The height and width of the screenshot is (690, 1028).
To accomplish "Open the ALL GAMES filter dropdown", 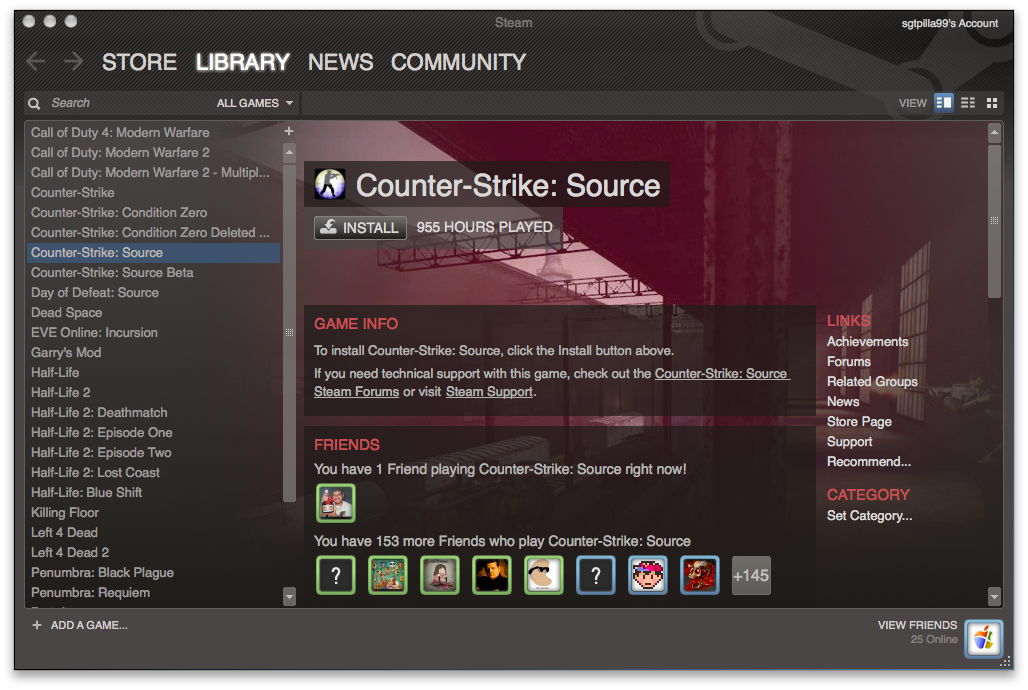I will click(x=254, y=103).
